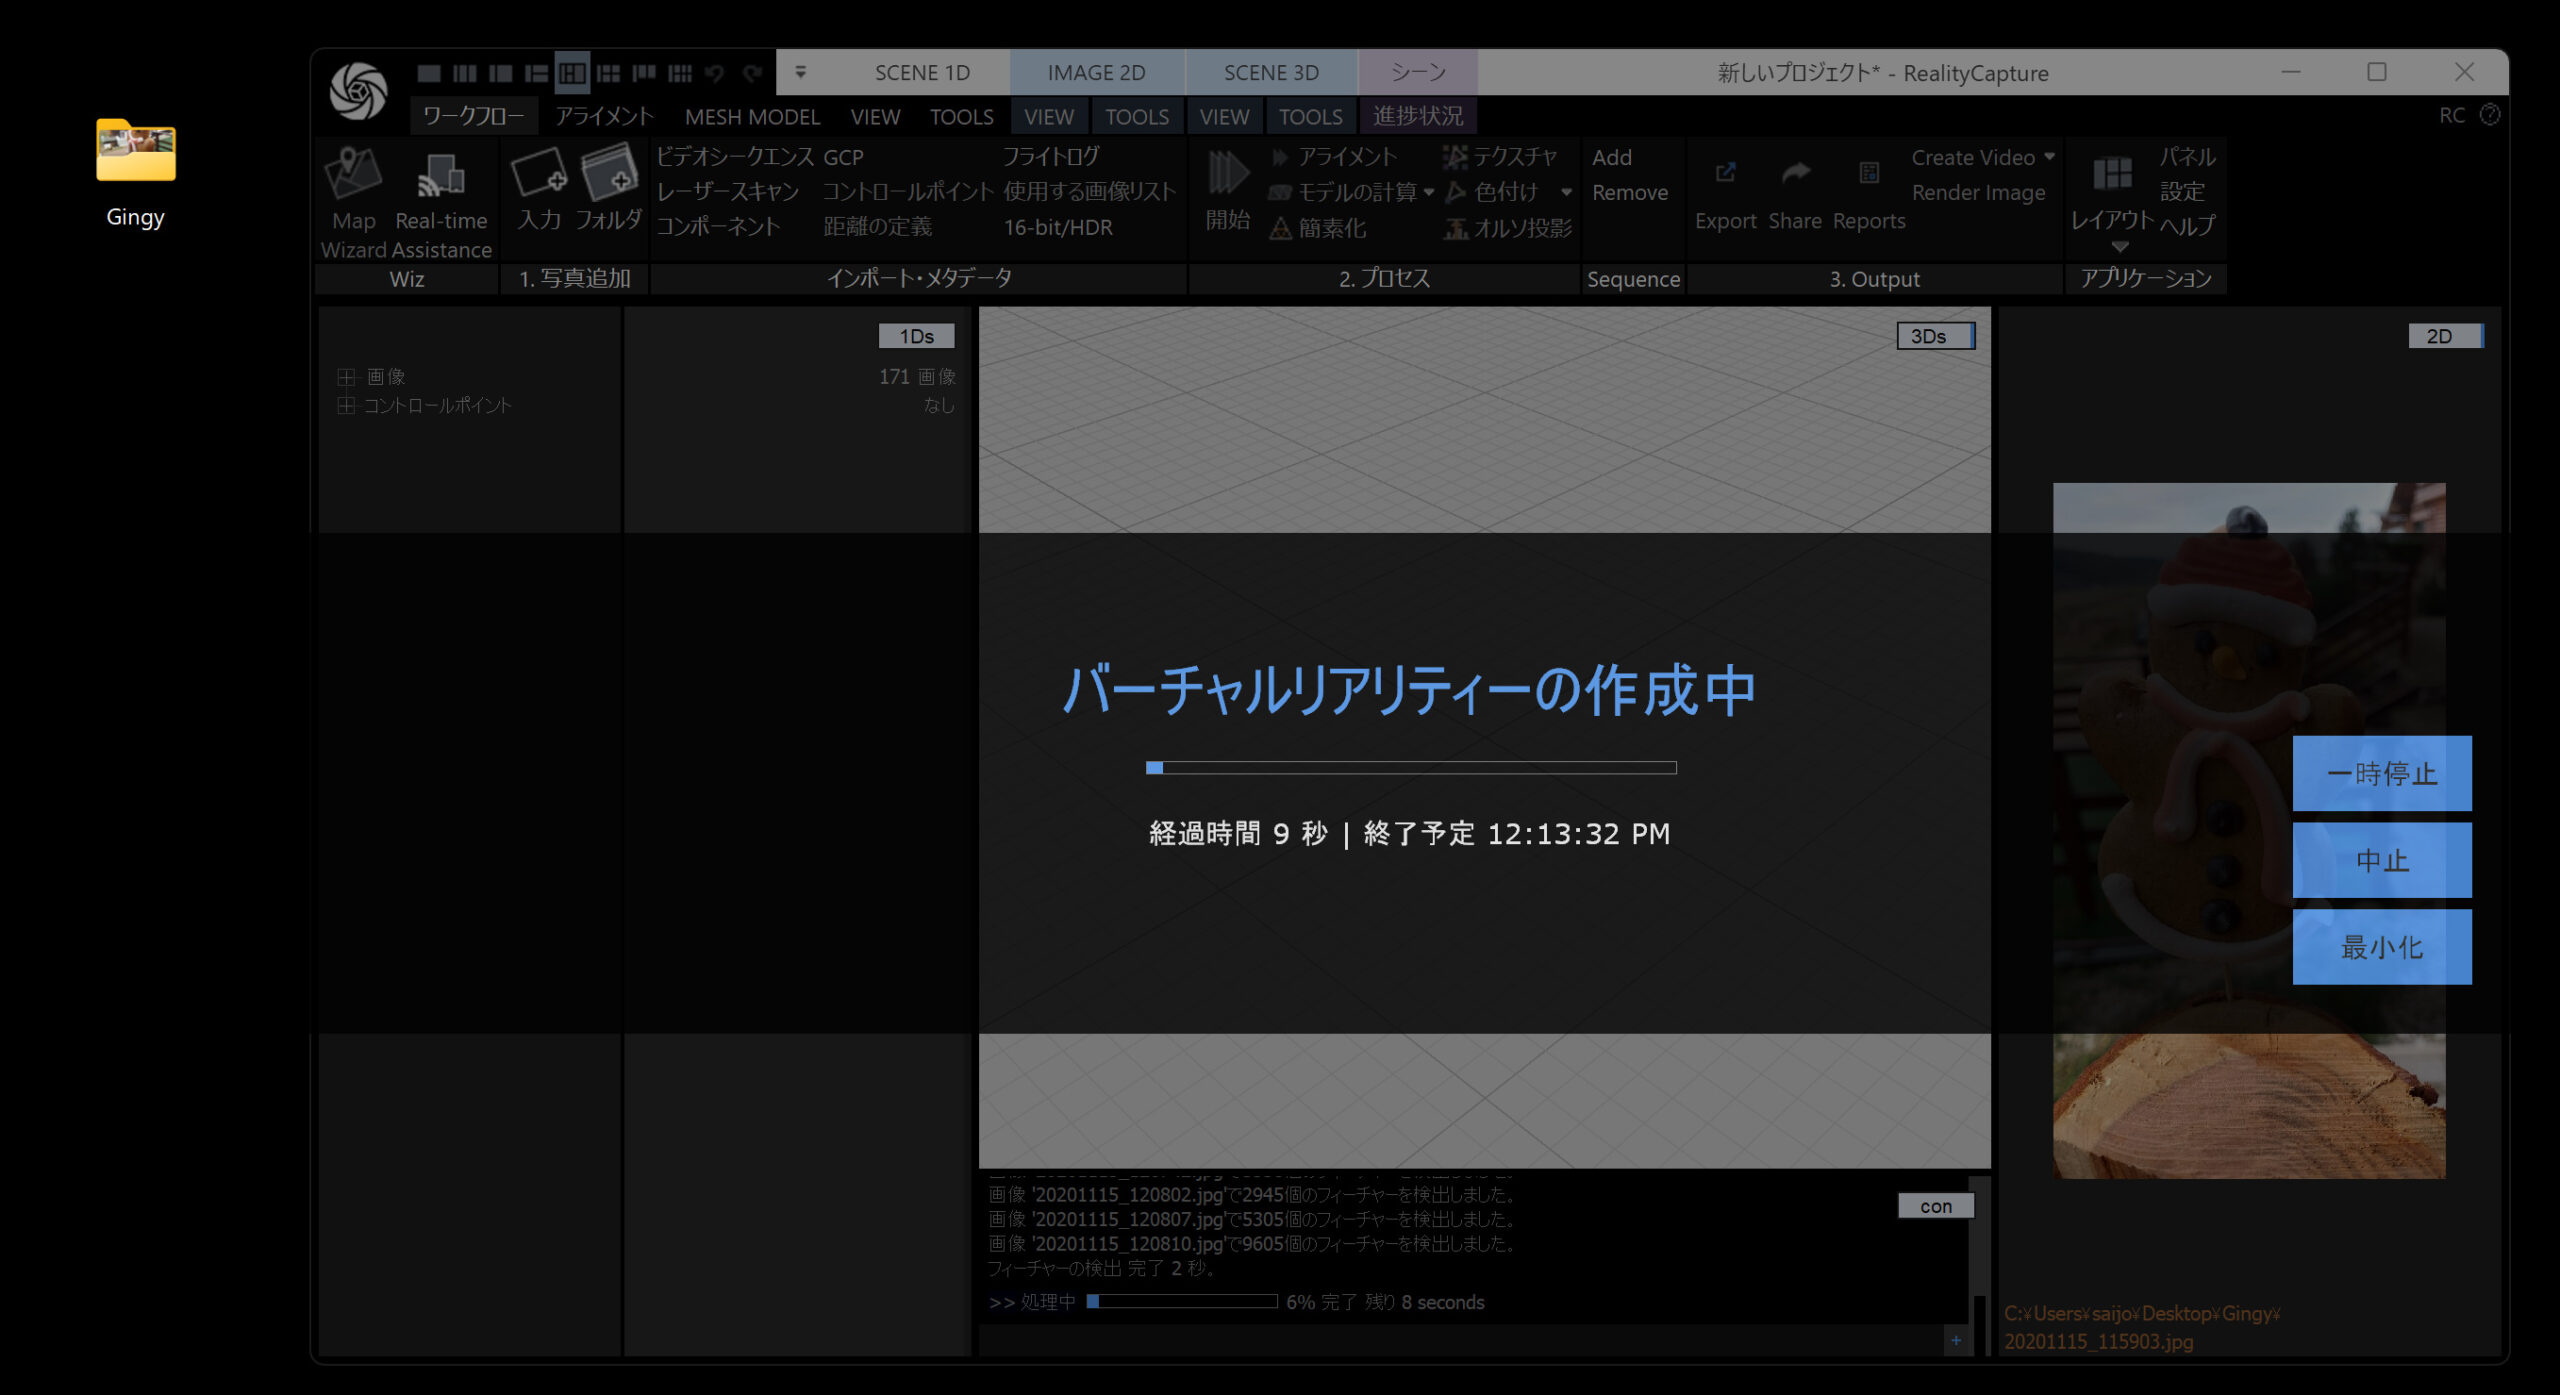Screen dimensions: 2560x1395
Task: Click the 入力 add images icon
Action: click(x=539, y=174)
